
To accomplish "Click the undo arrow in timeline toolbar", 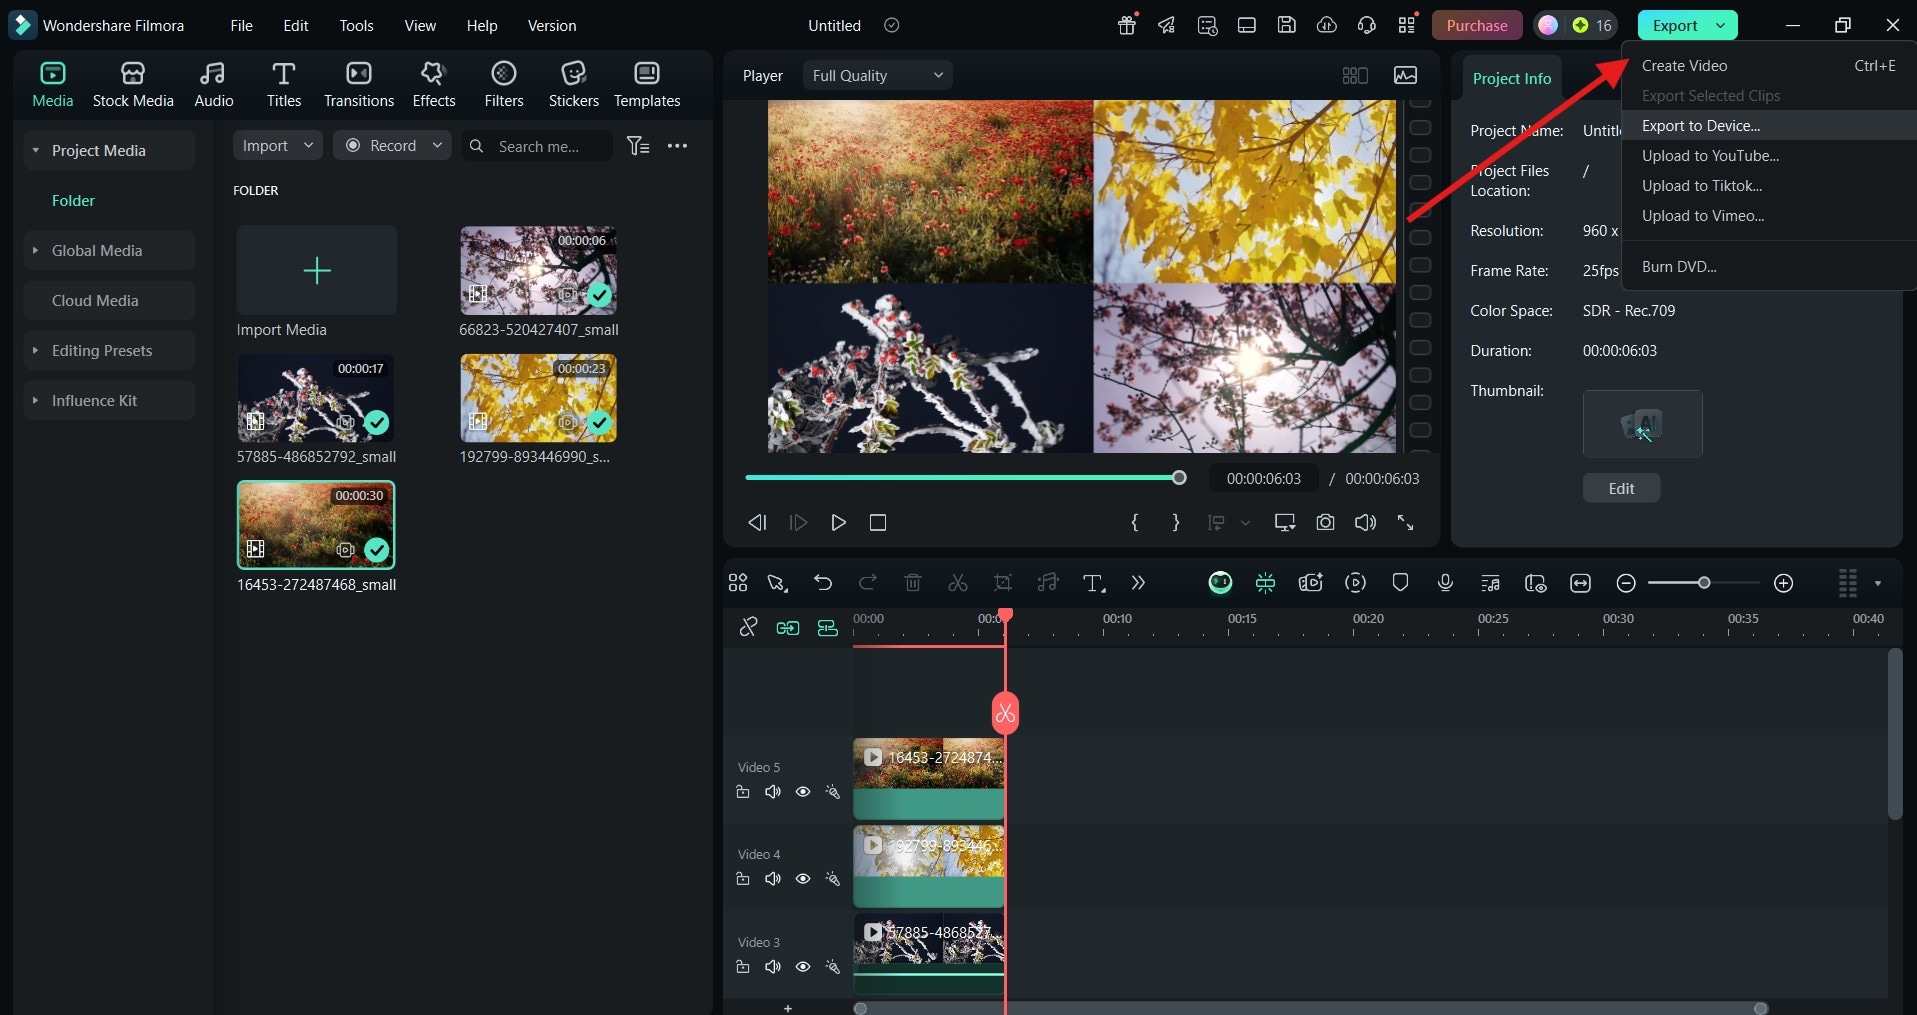I will pos(823,583).
